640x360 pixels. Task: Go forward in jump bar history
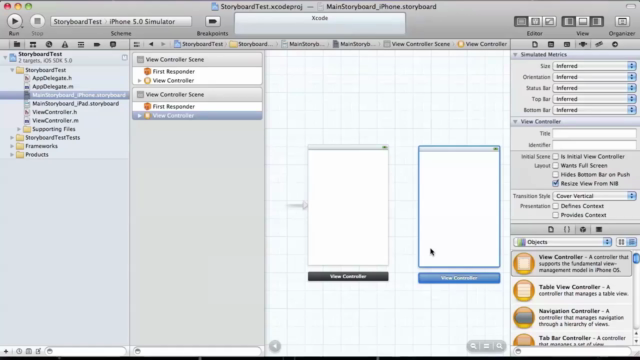[x=163, y=44]
